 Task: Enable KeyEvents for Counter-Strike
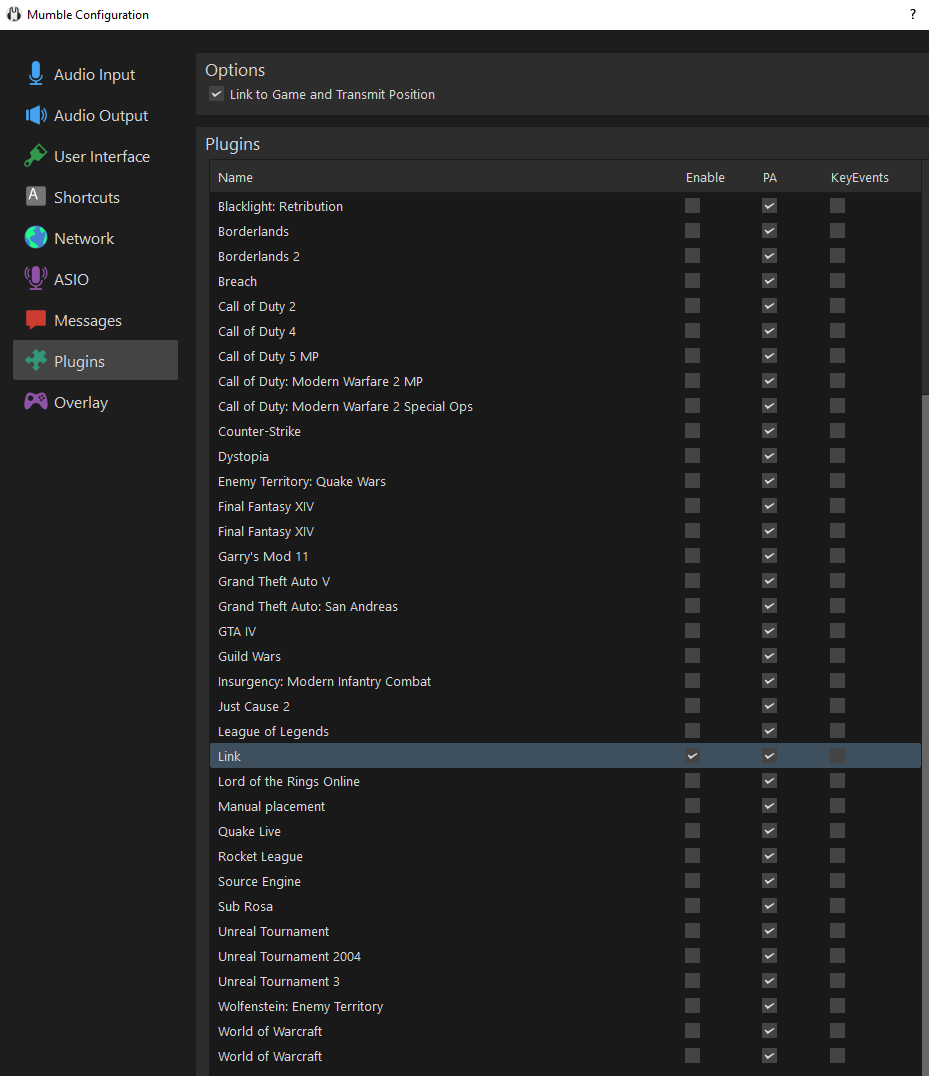click(x=837, y=431)
